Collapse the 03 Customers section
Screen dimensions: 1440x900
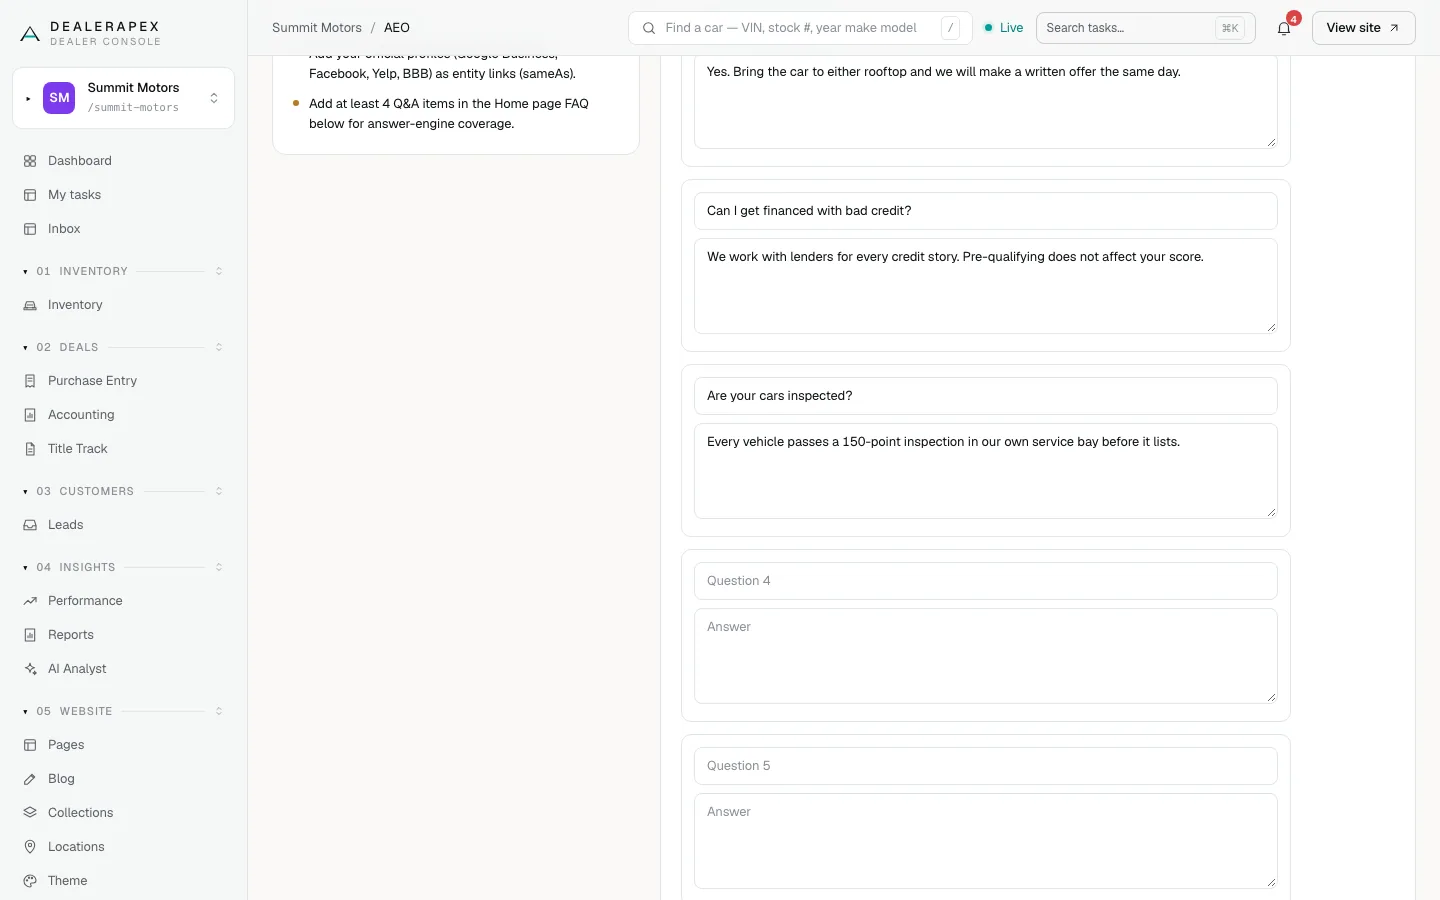124,491
